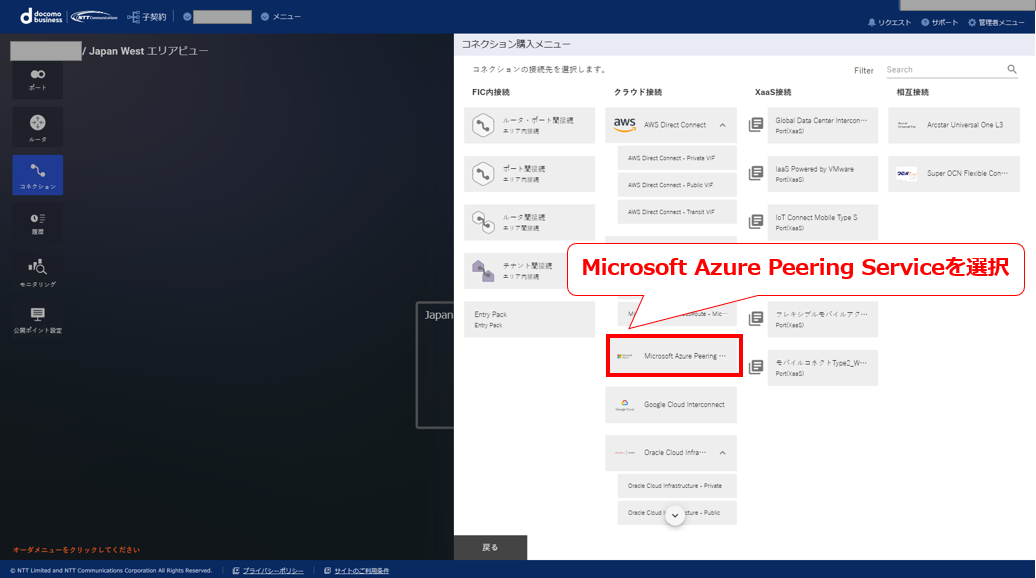Click the 戻る (Back) button
The image size is (1036, 578).
[x=490, y=548]
